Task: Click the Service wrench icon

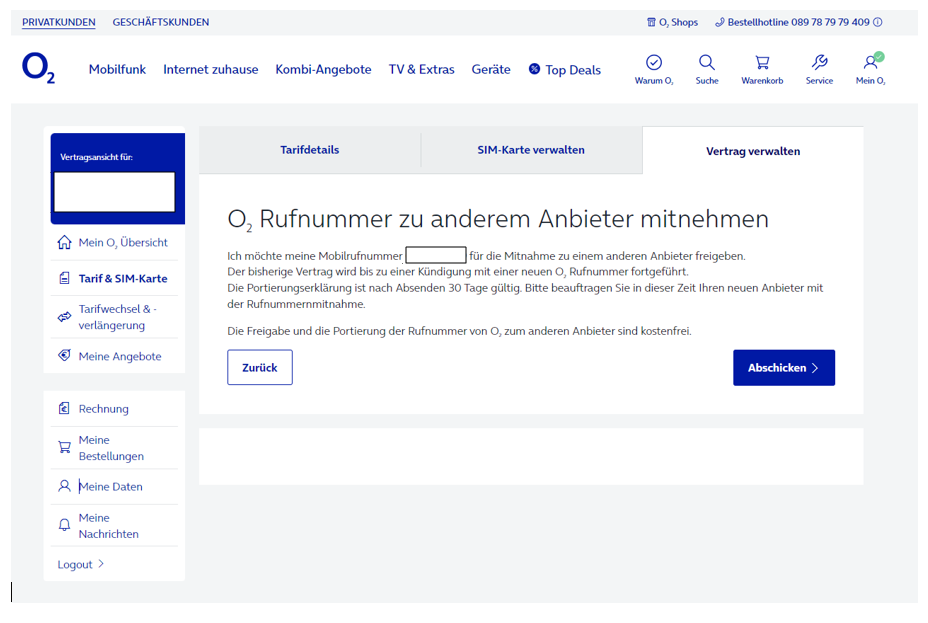Action: 819,63
